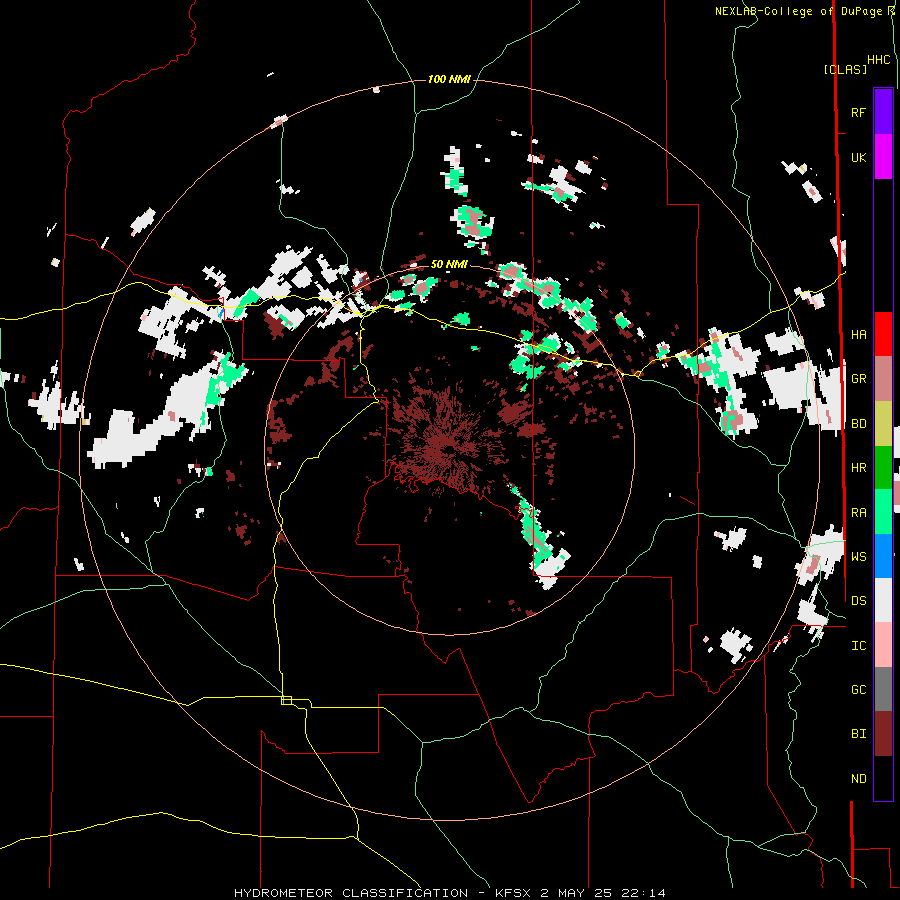Click the 'KFSX' radar site identifier
The image size is (900, 900).
[x=513, y=893]
